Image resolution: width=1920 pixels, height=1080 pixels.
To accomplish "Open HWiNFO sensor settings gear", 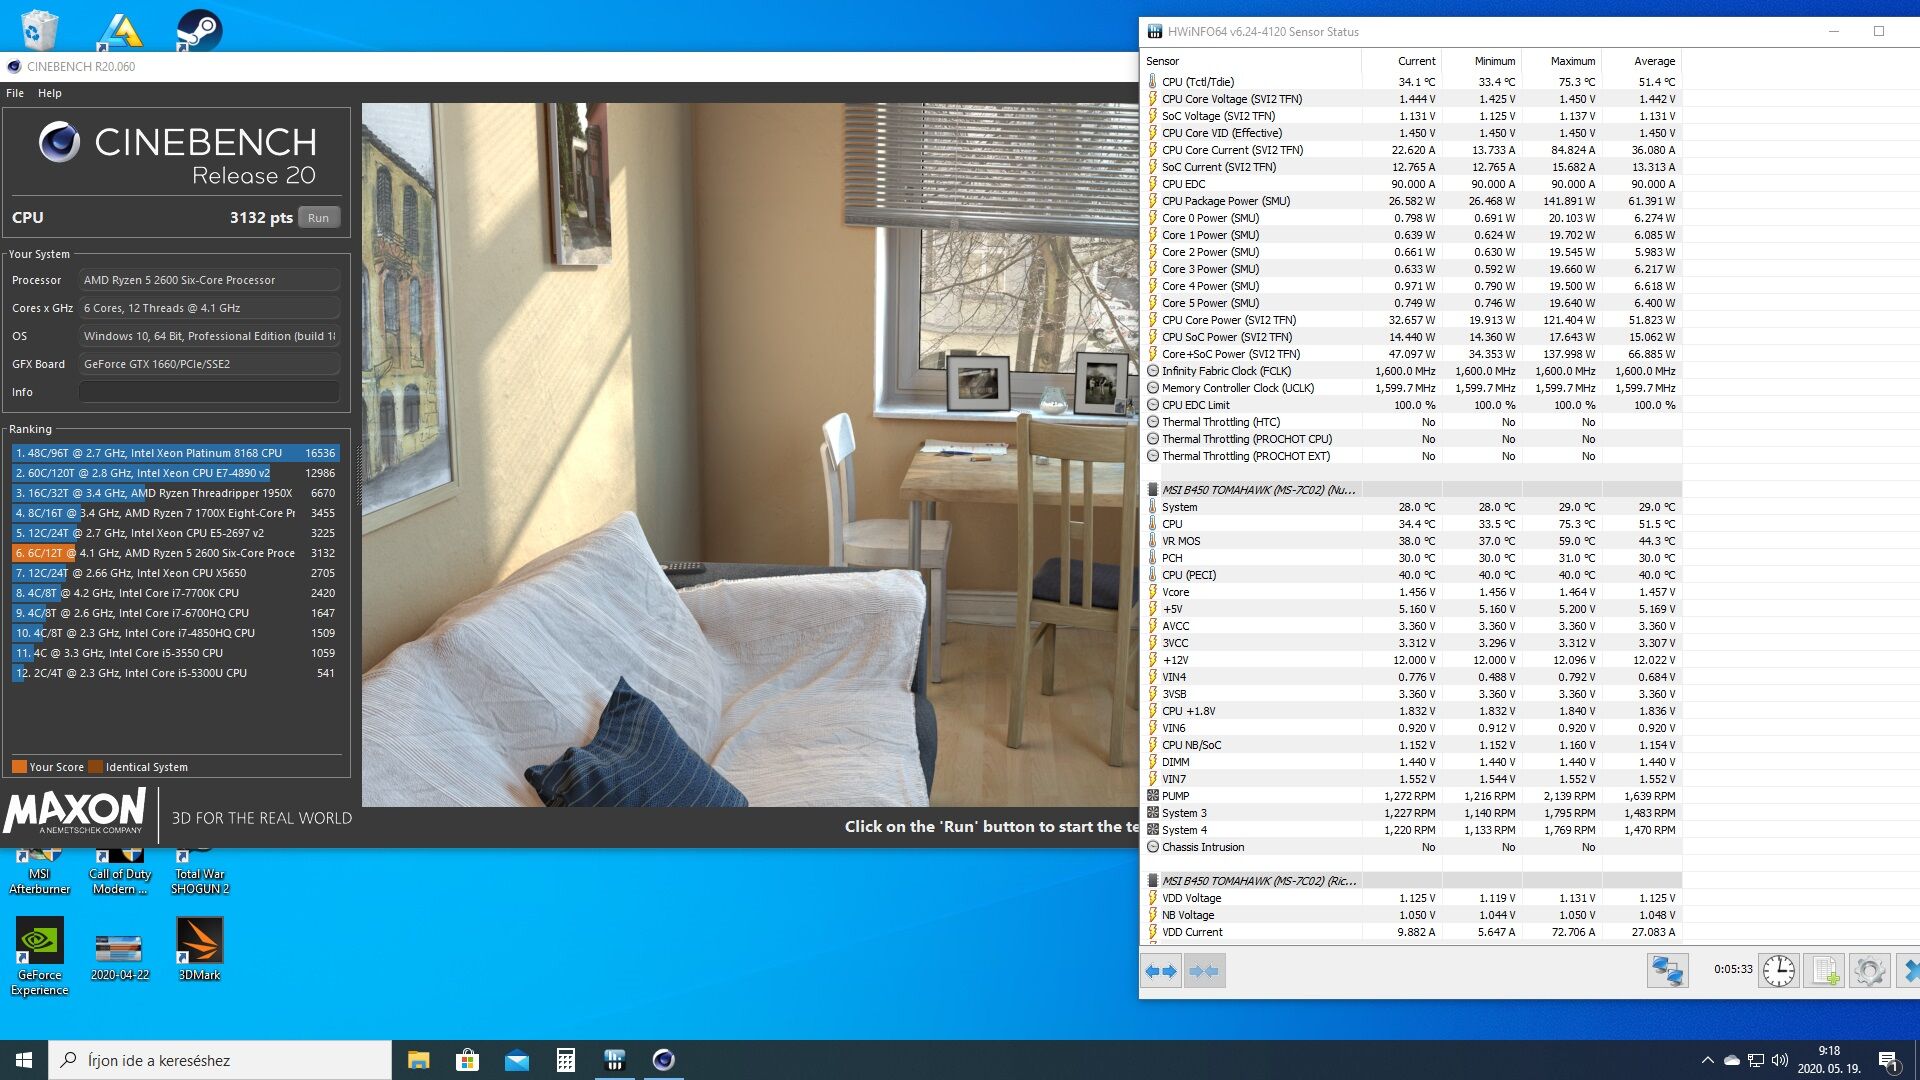I will point(1868,970).
